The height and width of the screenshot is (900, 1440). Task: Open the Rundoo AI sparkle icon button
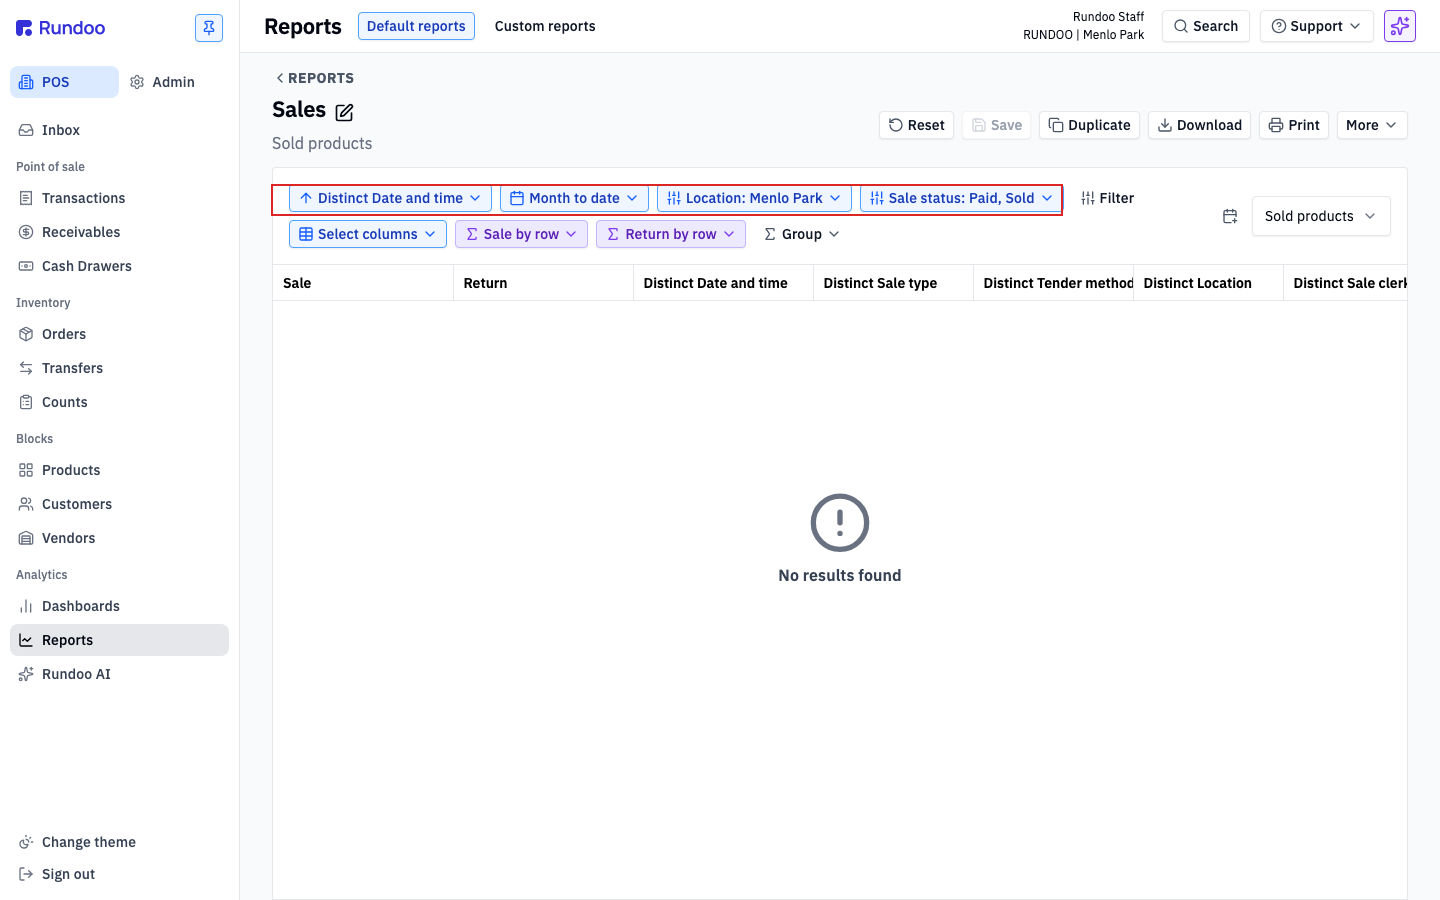click(x=1400, y=26)
